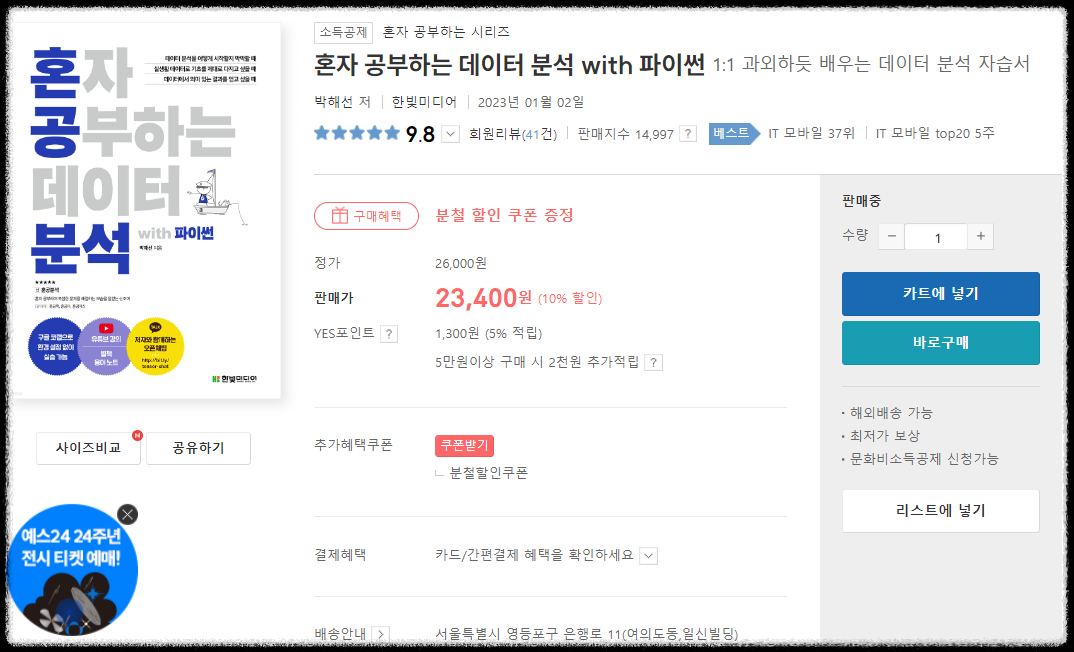Image resolution: width=1074 pixels, height=652 pixels.
Task: Click the publish date 2023년 01월 02일
Action: coord(531,102)
